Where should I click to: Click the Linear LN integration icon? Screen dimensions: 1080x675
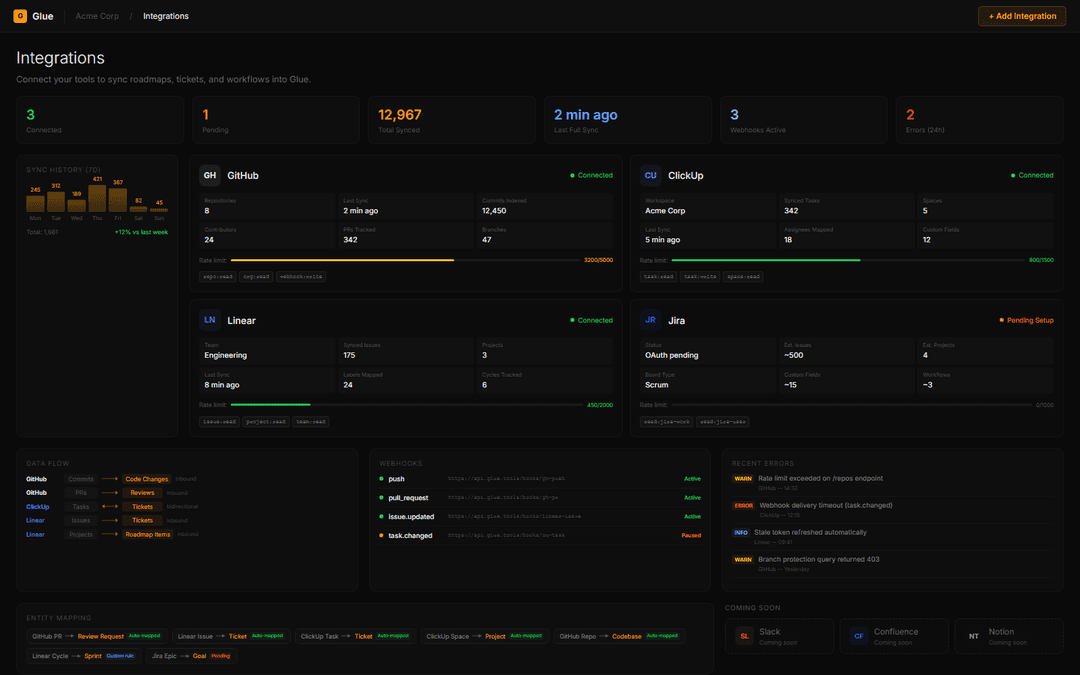click(210, 320)
